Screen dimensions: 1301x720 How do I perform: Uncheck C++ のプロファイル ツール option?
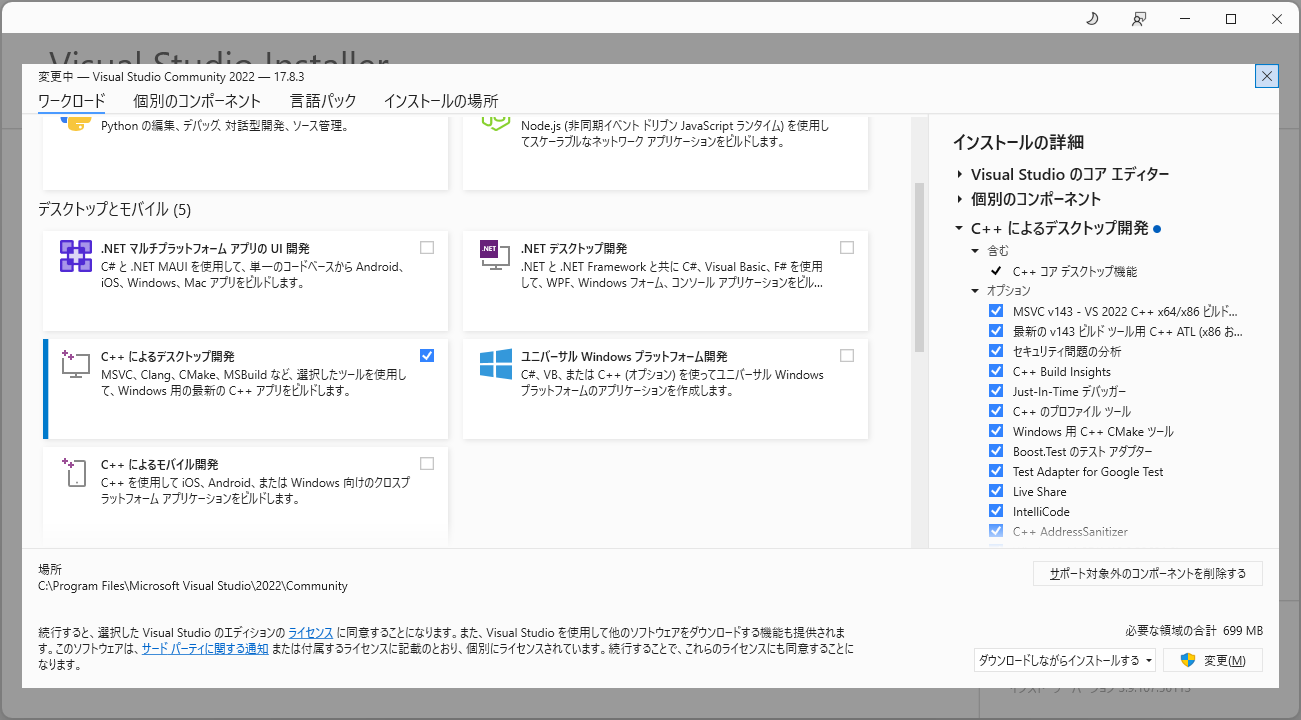(996, 411)
